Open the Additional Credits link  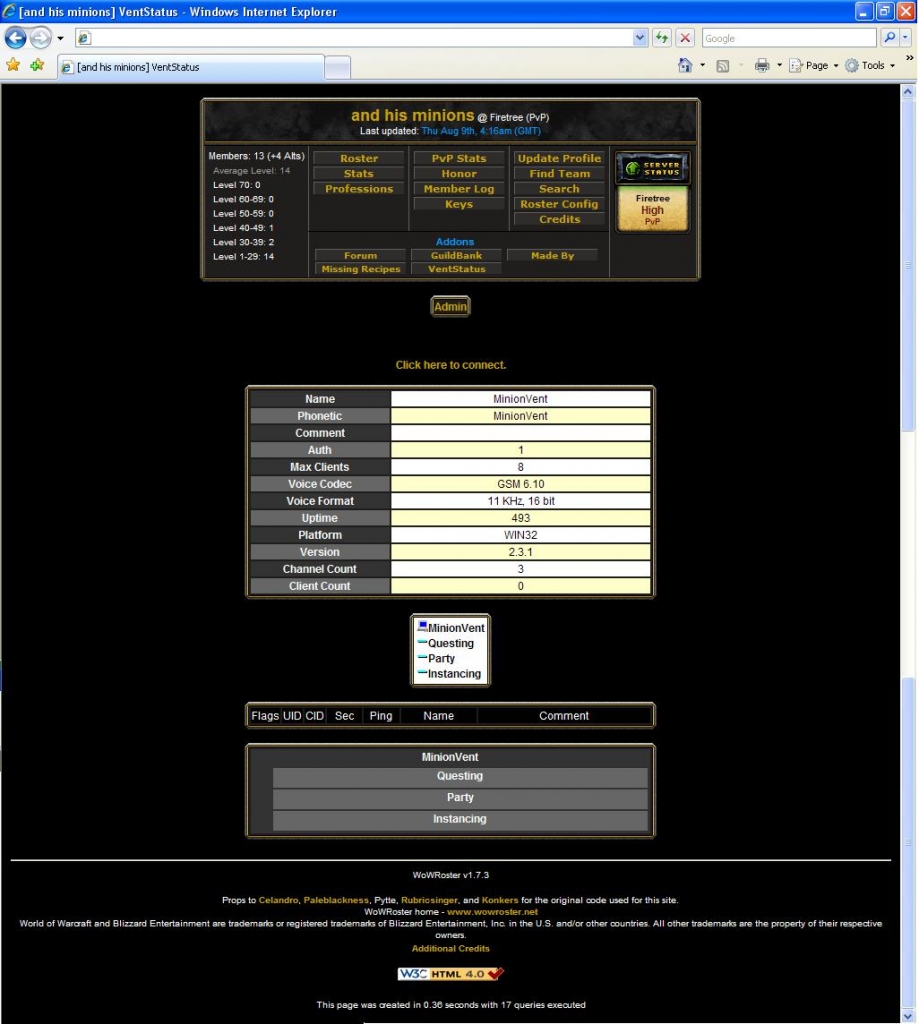click(x=450, y=948)
